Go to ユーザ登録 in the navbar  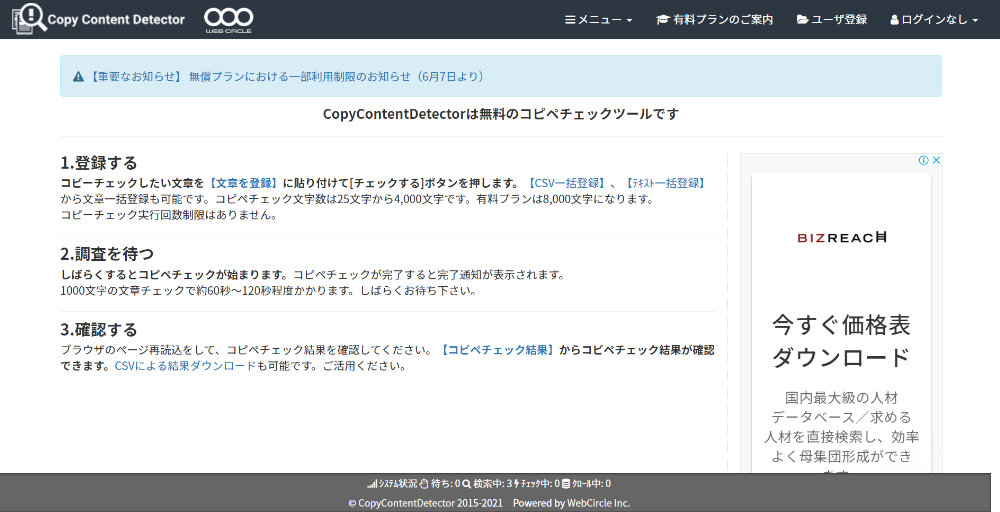(x=832, y=20)
